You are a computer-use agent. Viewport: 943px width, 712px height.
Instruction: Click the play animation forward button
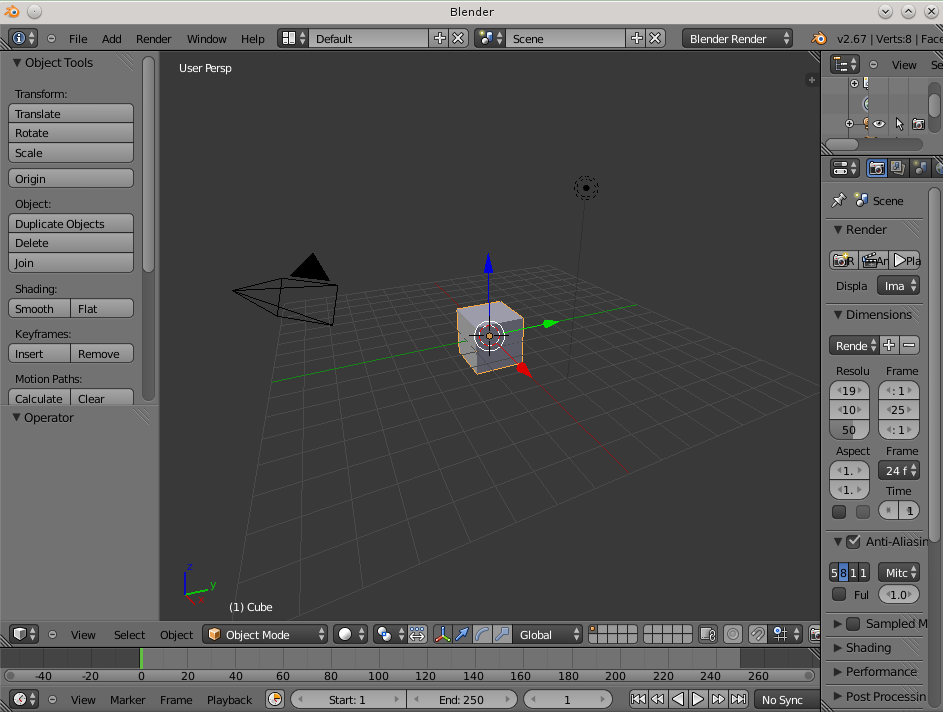pos(698,700)
